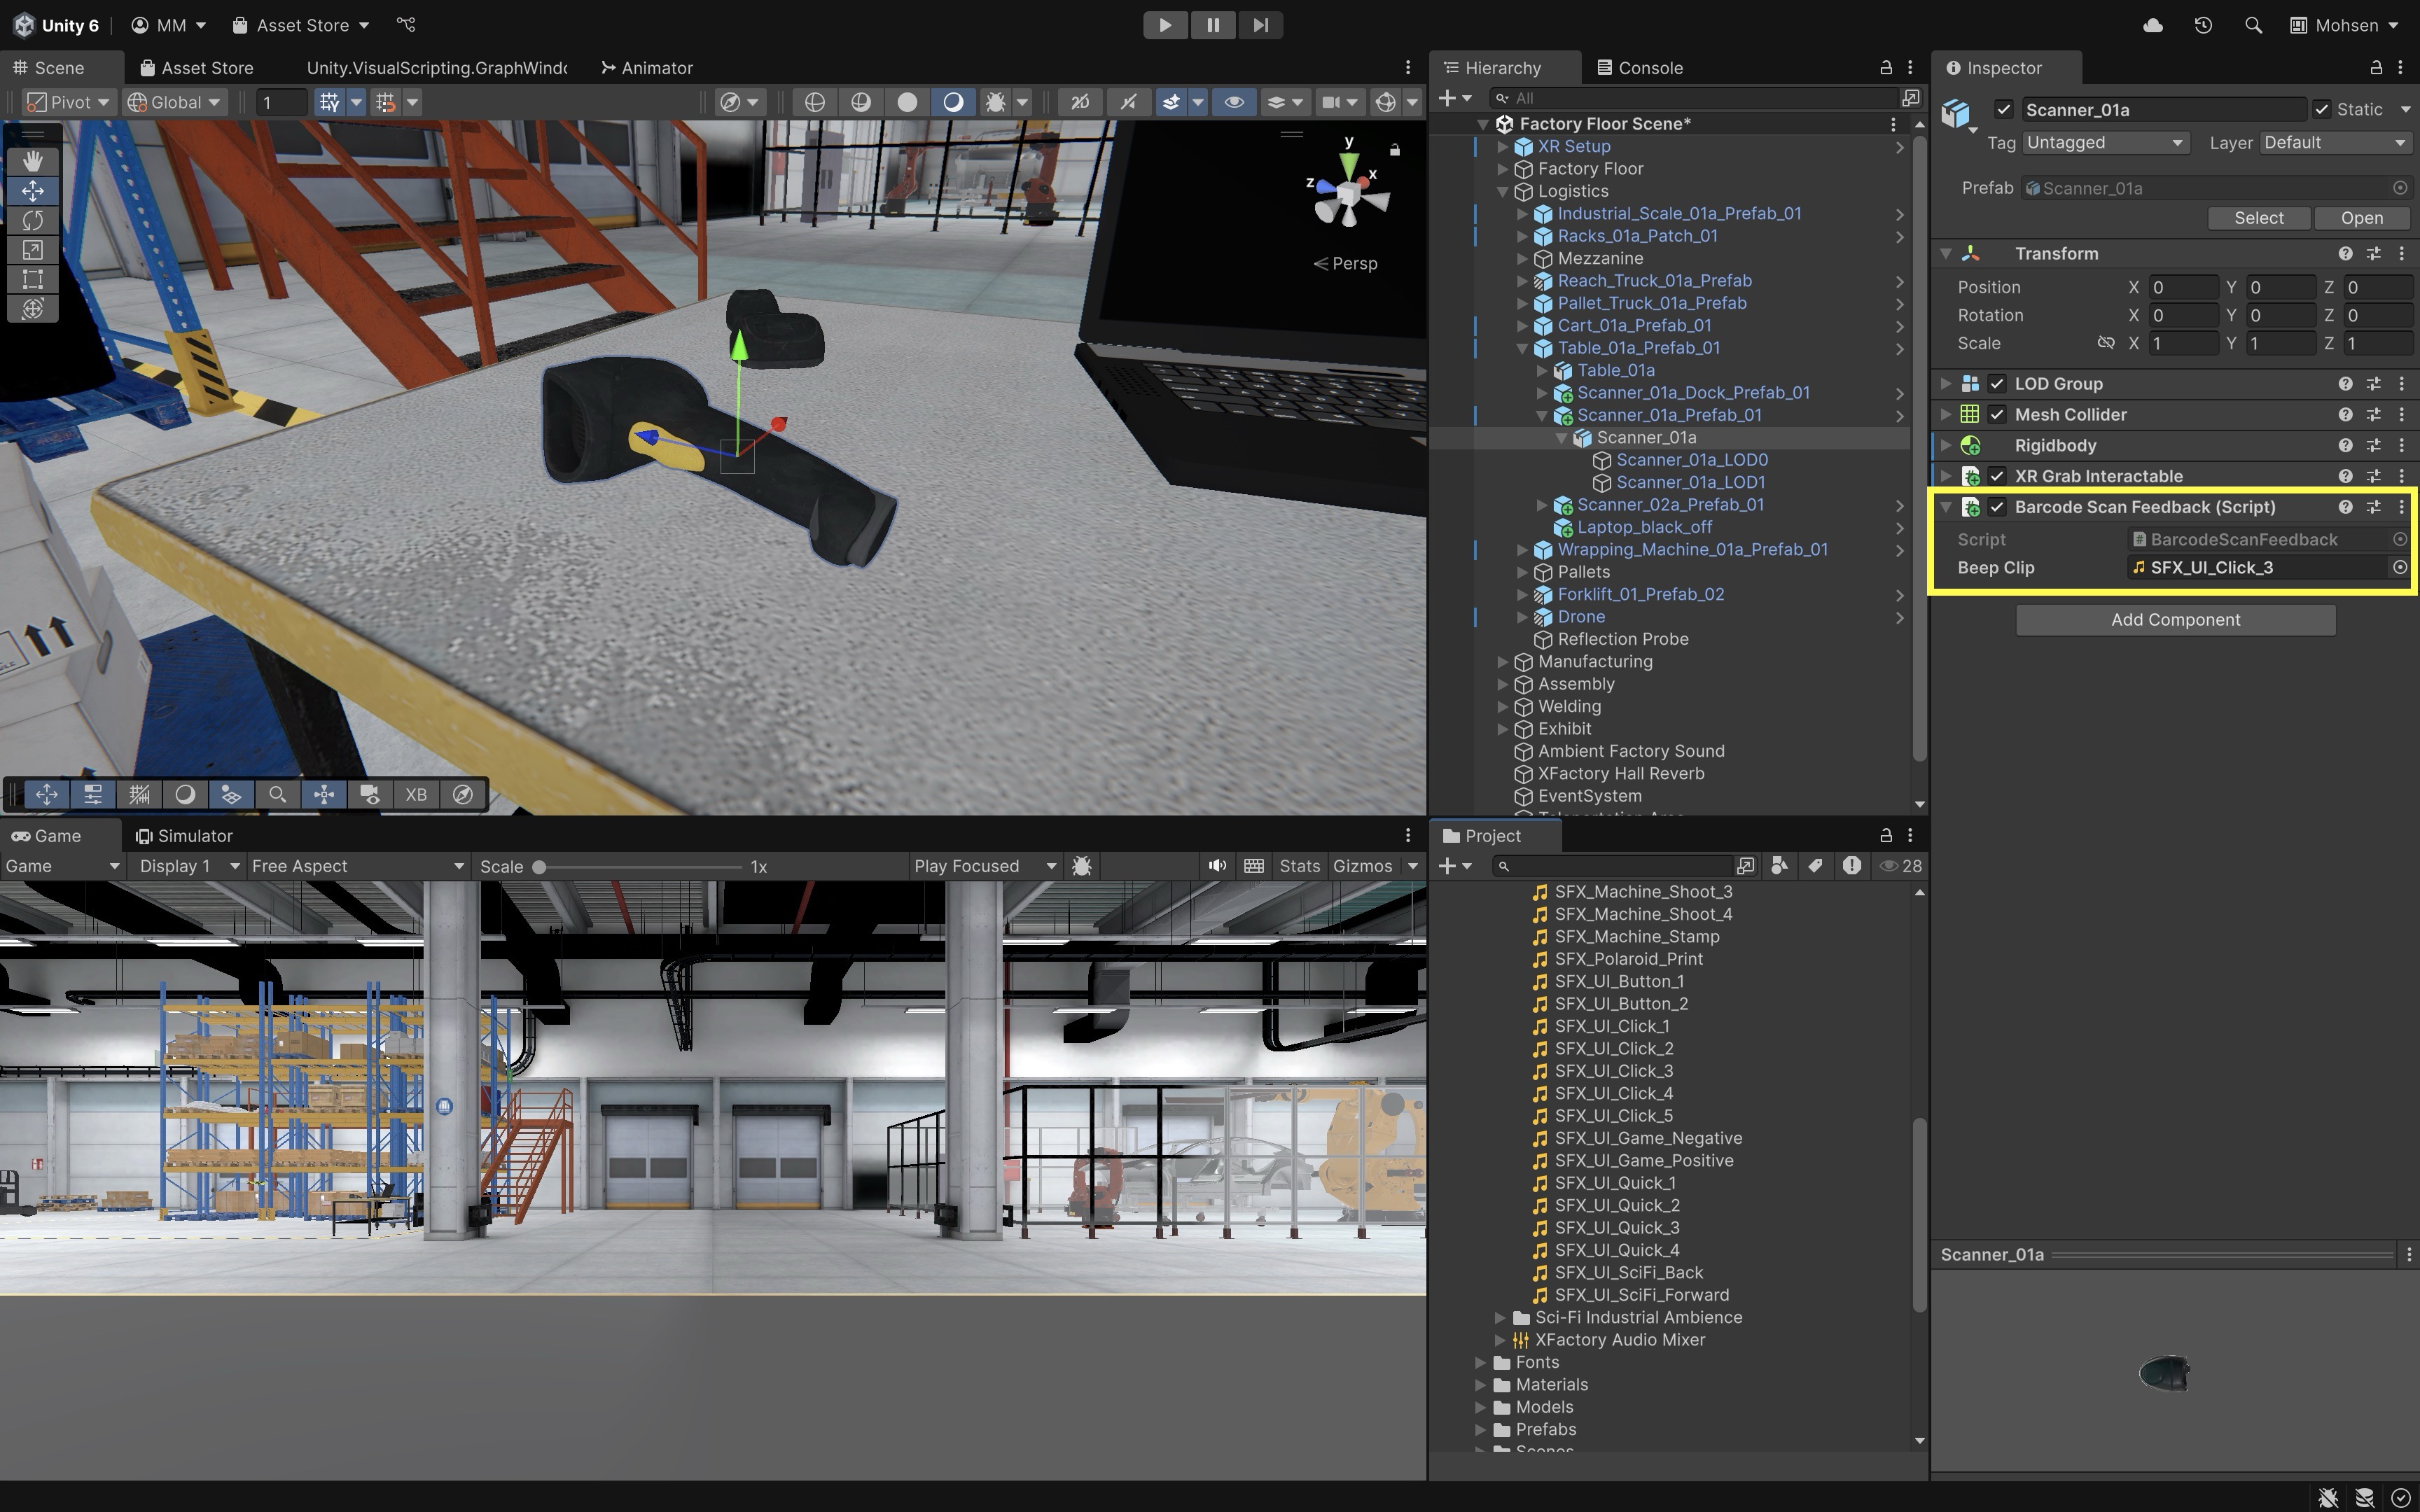Select the Move tool in Scene toolbar
Viewport: 2420px width, 1512px height.
pos(32,190)
